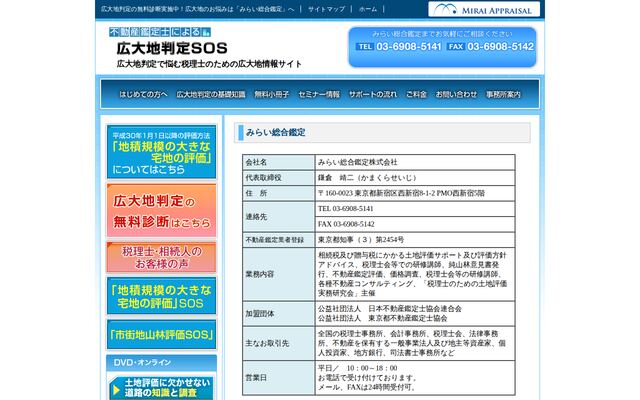The width and height of the screenshot is (640, 400).
Task: Open セミナー情報 in the navigation bar
Action: pyautogui.click(x=319, y=94)
